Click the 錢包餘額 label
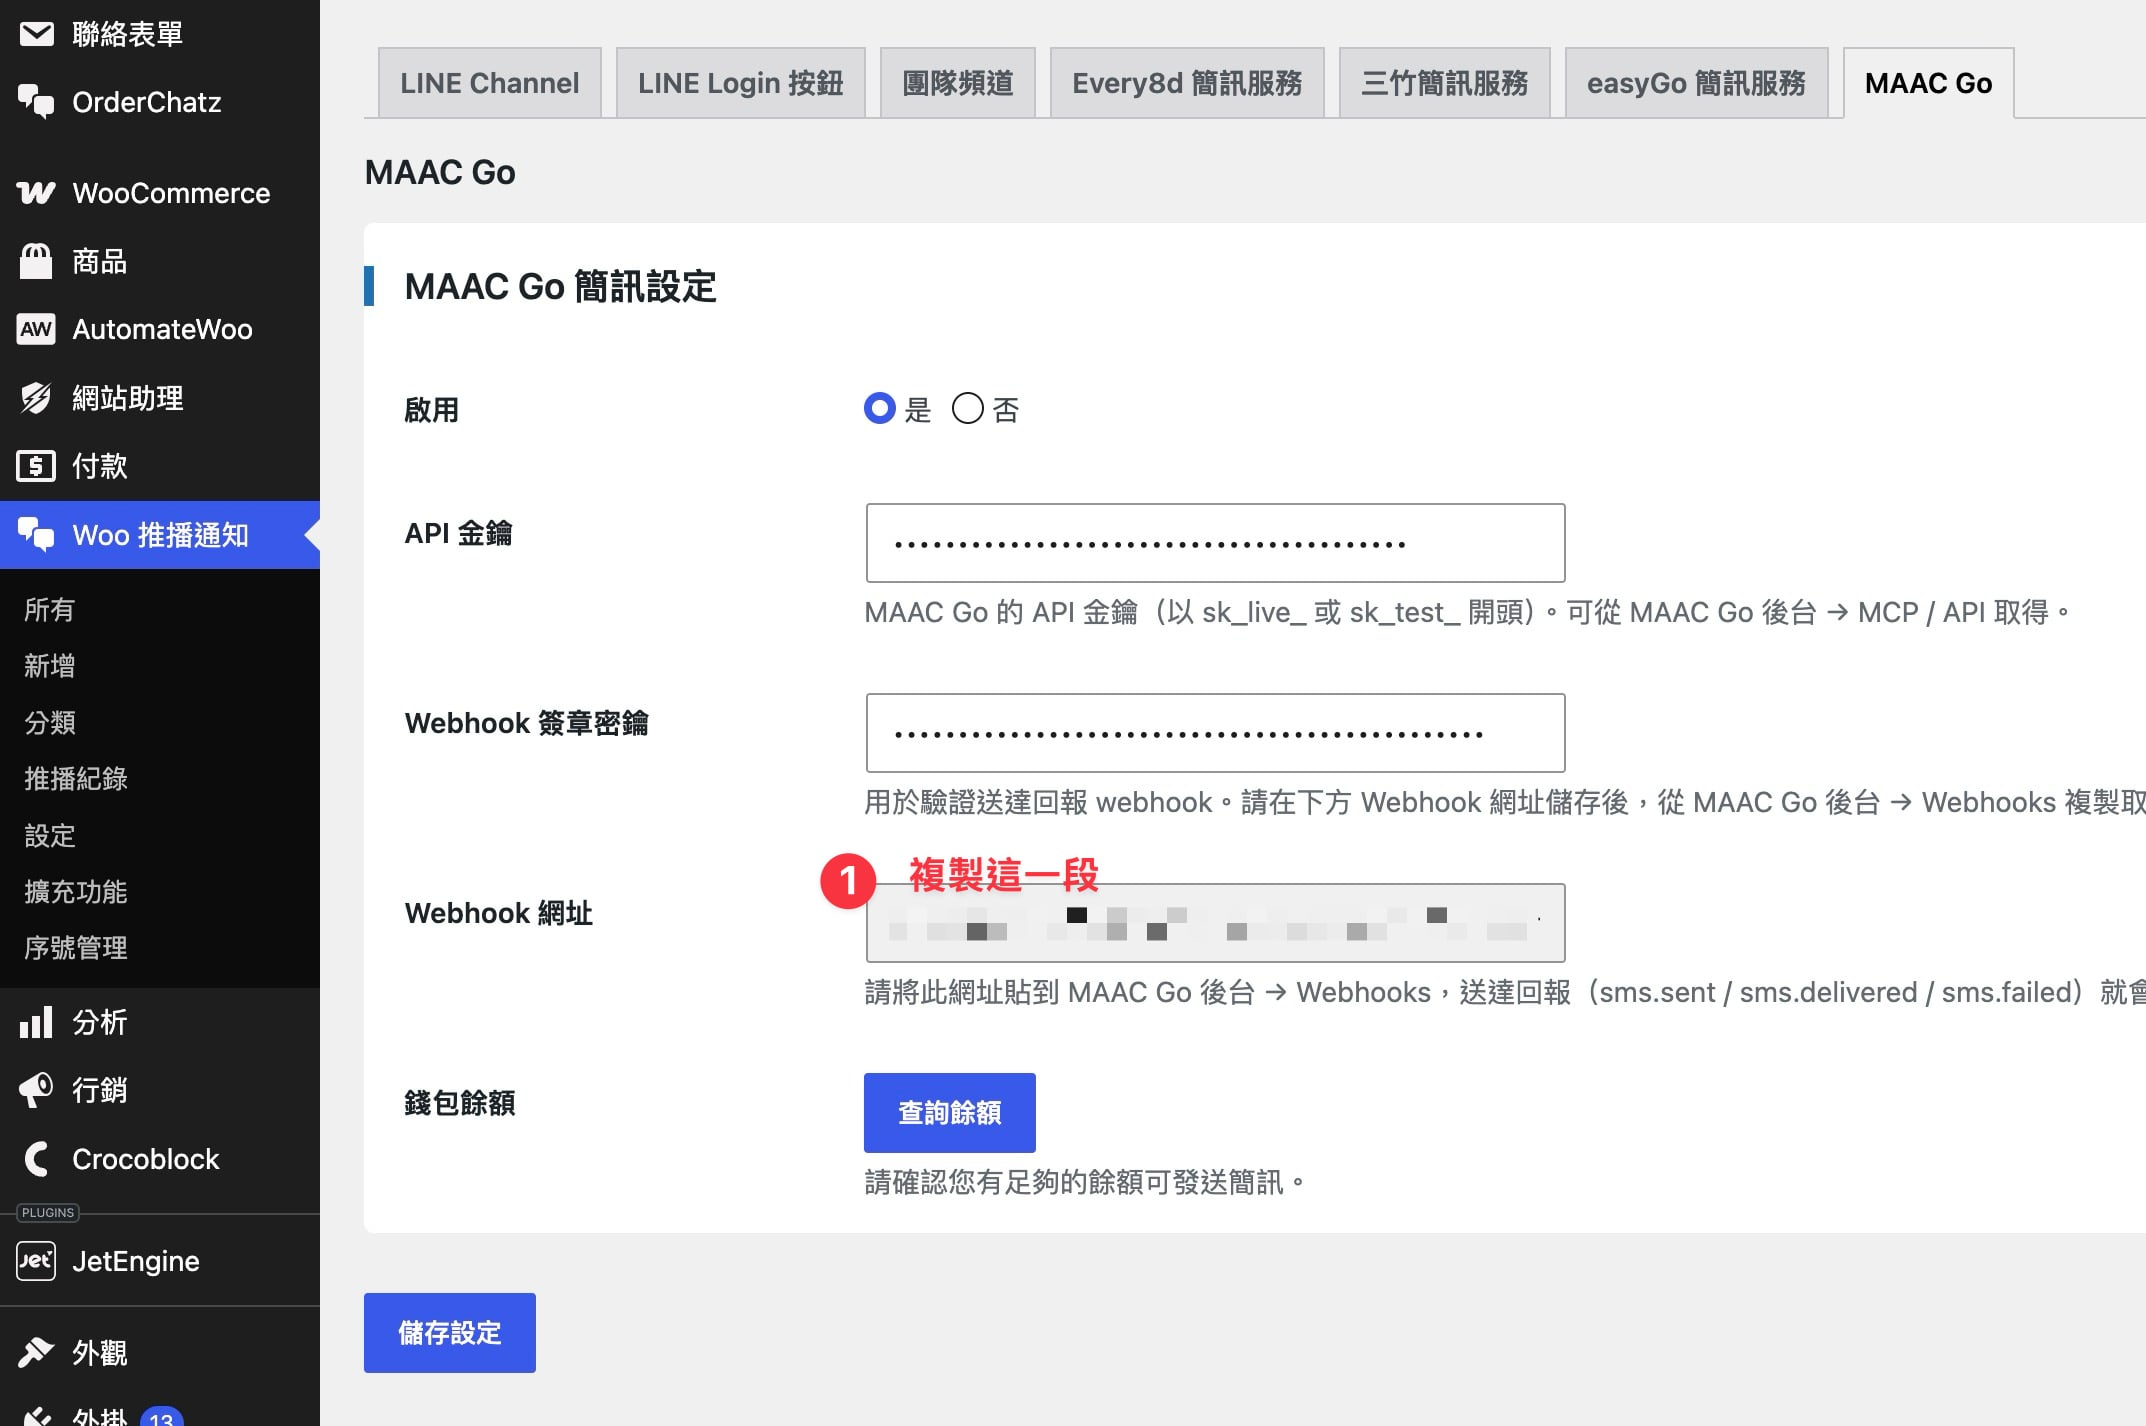The image size is (2146, 1426). 460,1103
